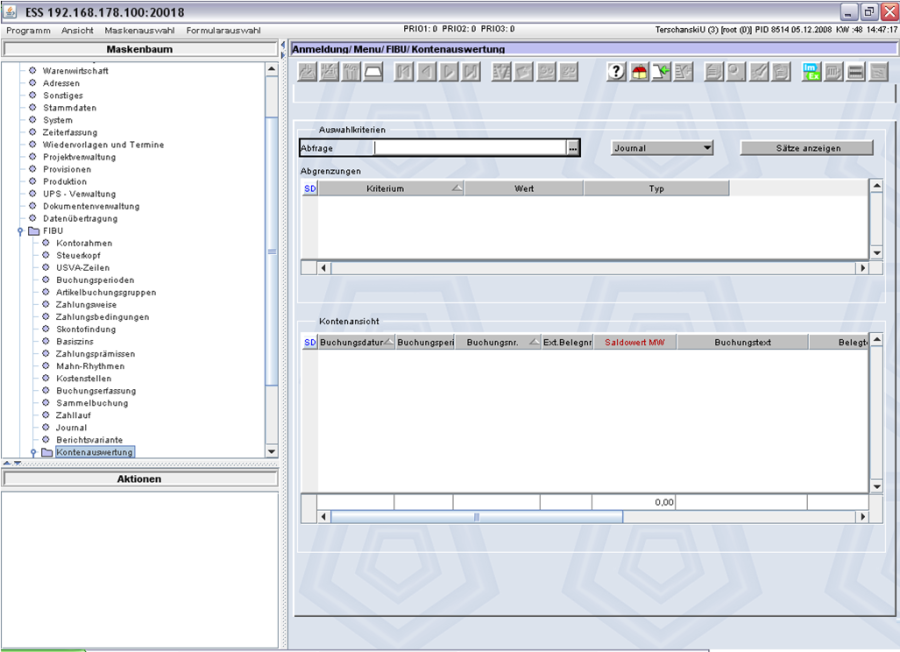The height and width of the screenshot is (652, 900).
Task: Sort by Buchungsdatum column header
Action: click(356, 342)
